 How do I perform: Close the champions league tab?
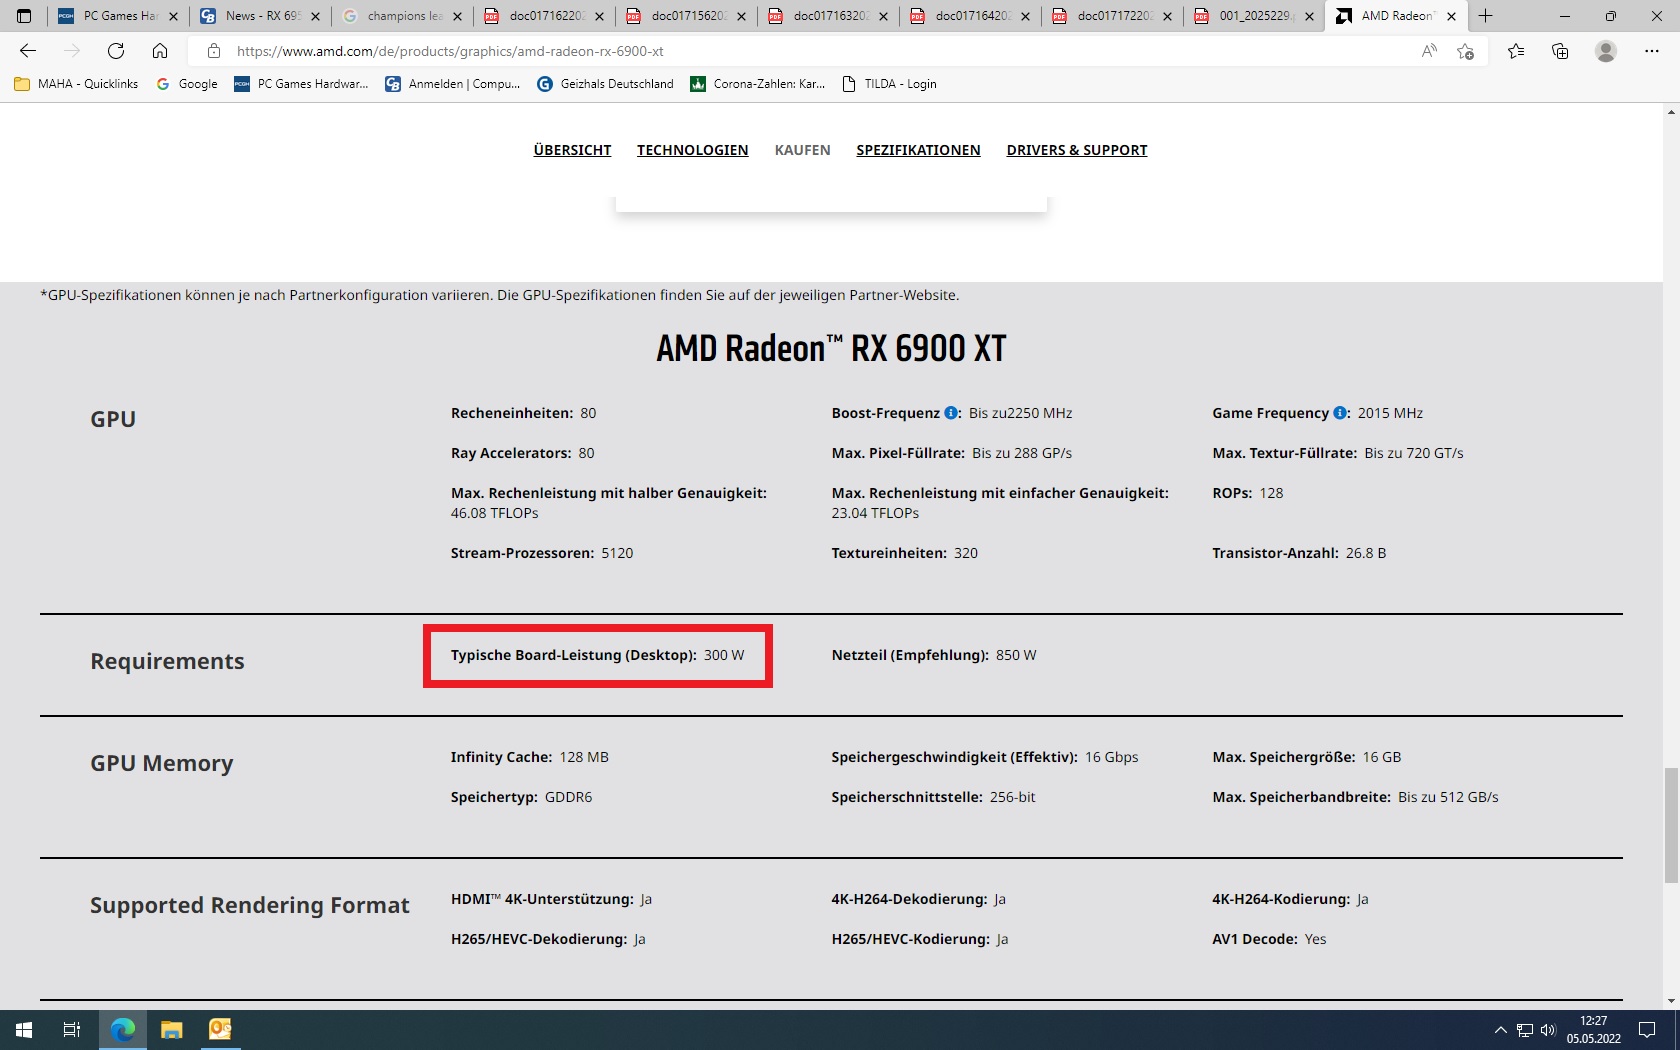pyautogui.click(x=457, y=16)
